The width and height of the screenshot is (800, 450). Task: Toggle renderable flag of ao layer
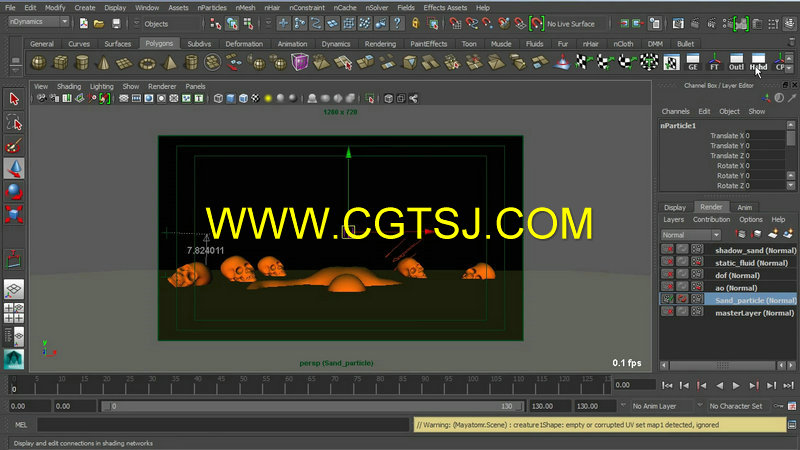point(667,287)
